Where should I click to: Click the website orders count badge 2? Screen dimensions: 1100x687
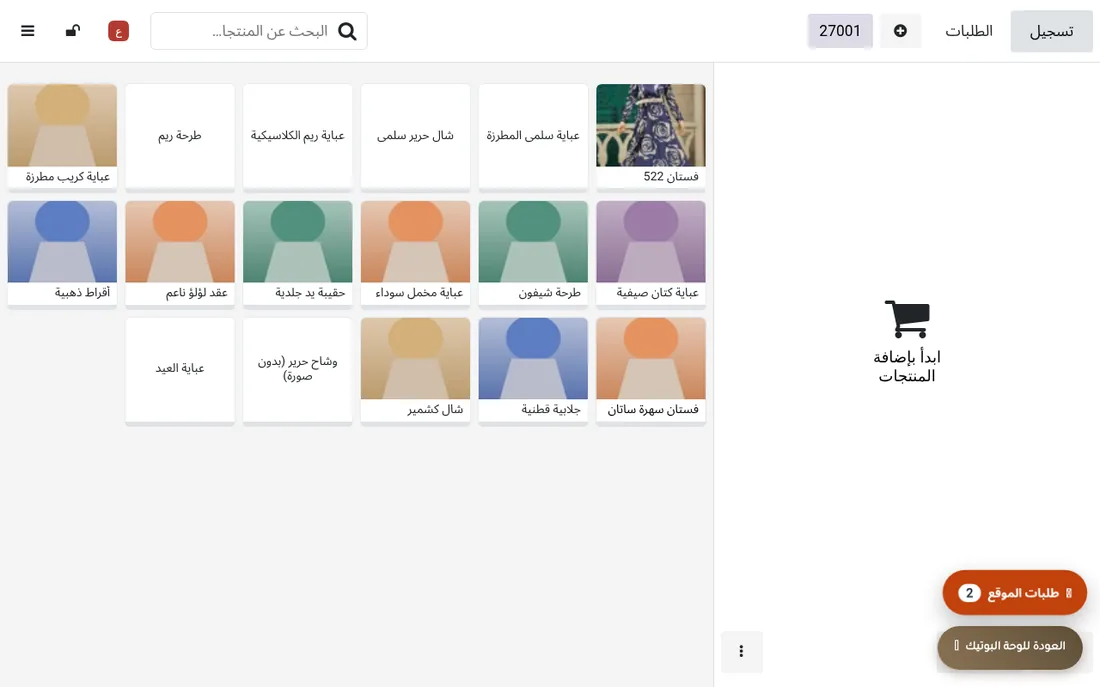(x=970, y=593)
